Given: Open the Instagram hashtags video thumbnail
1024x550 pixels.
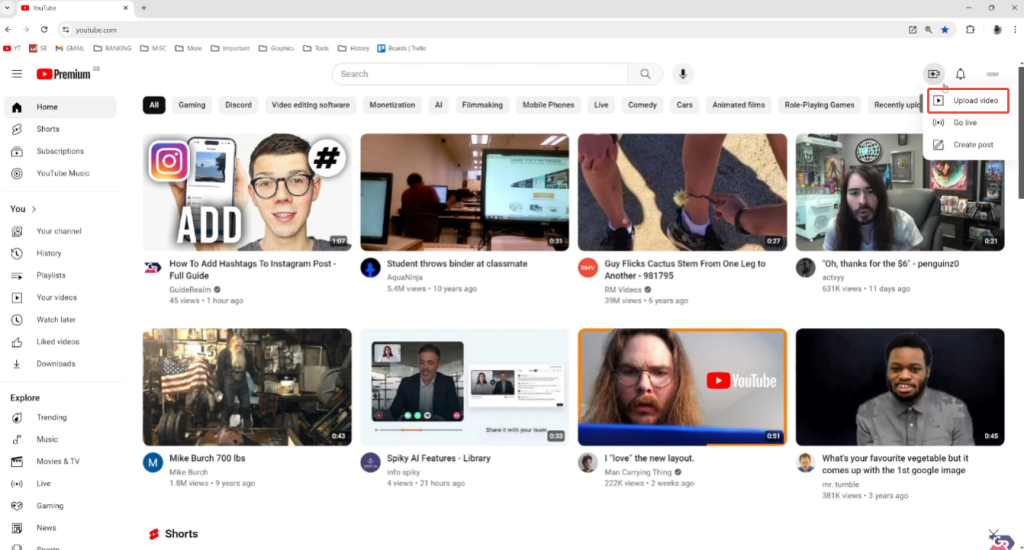Looking at the screenshot, I should click(247, 192).
